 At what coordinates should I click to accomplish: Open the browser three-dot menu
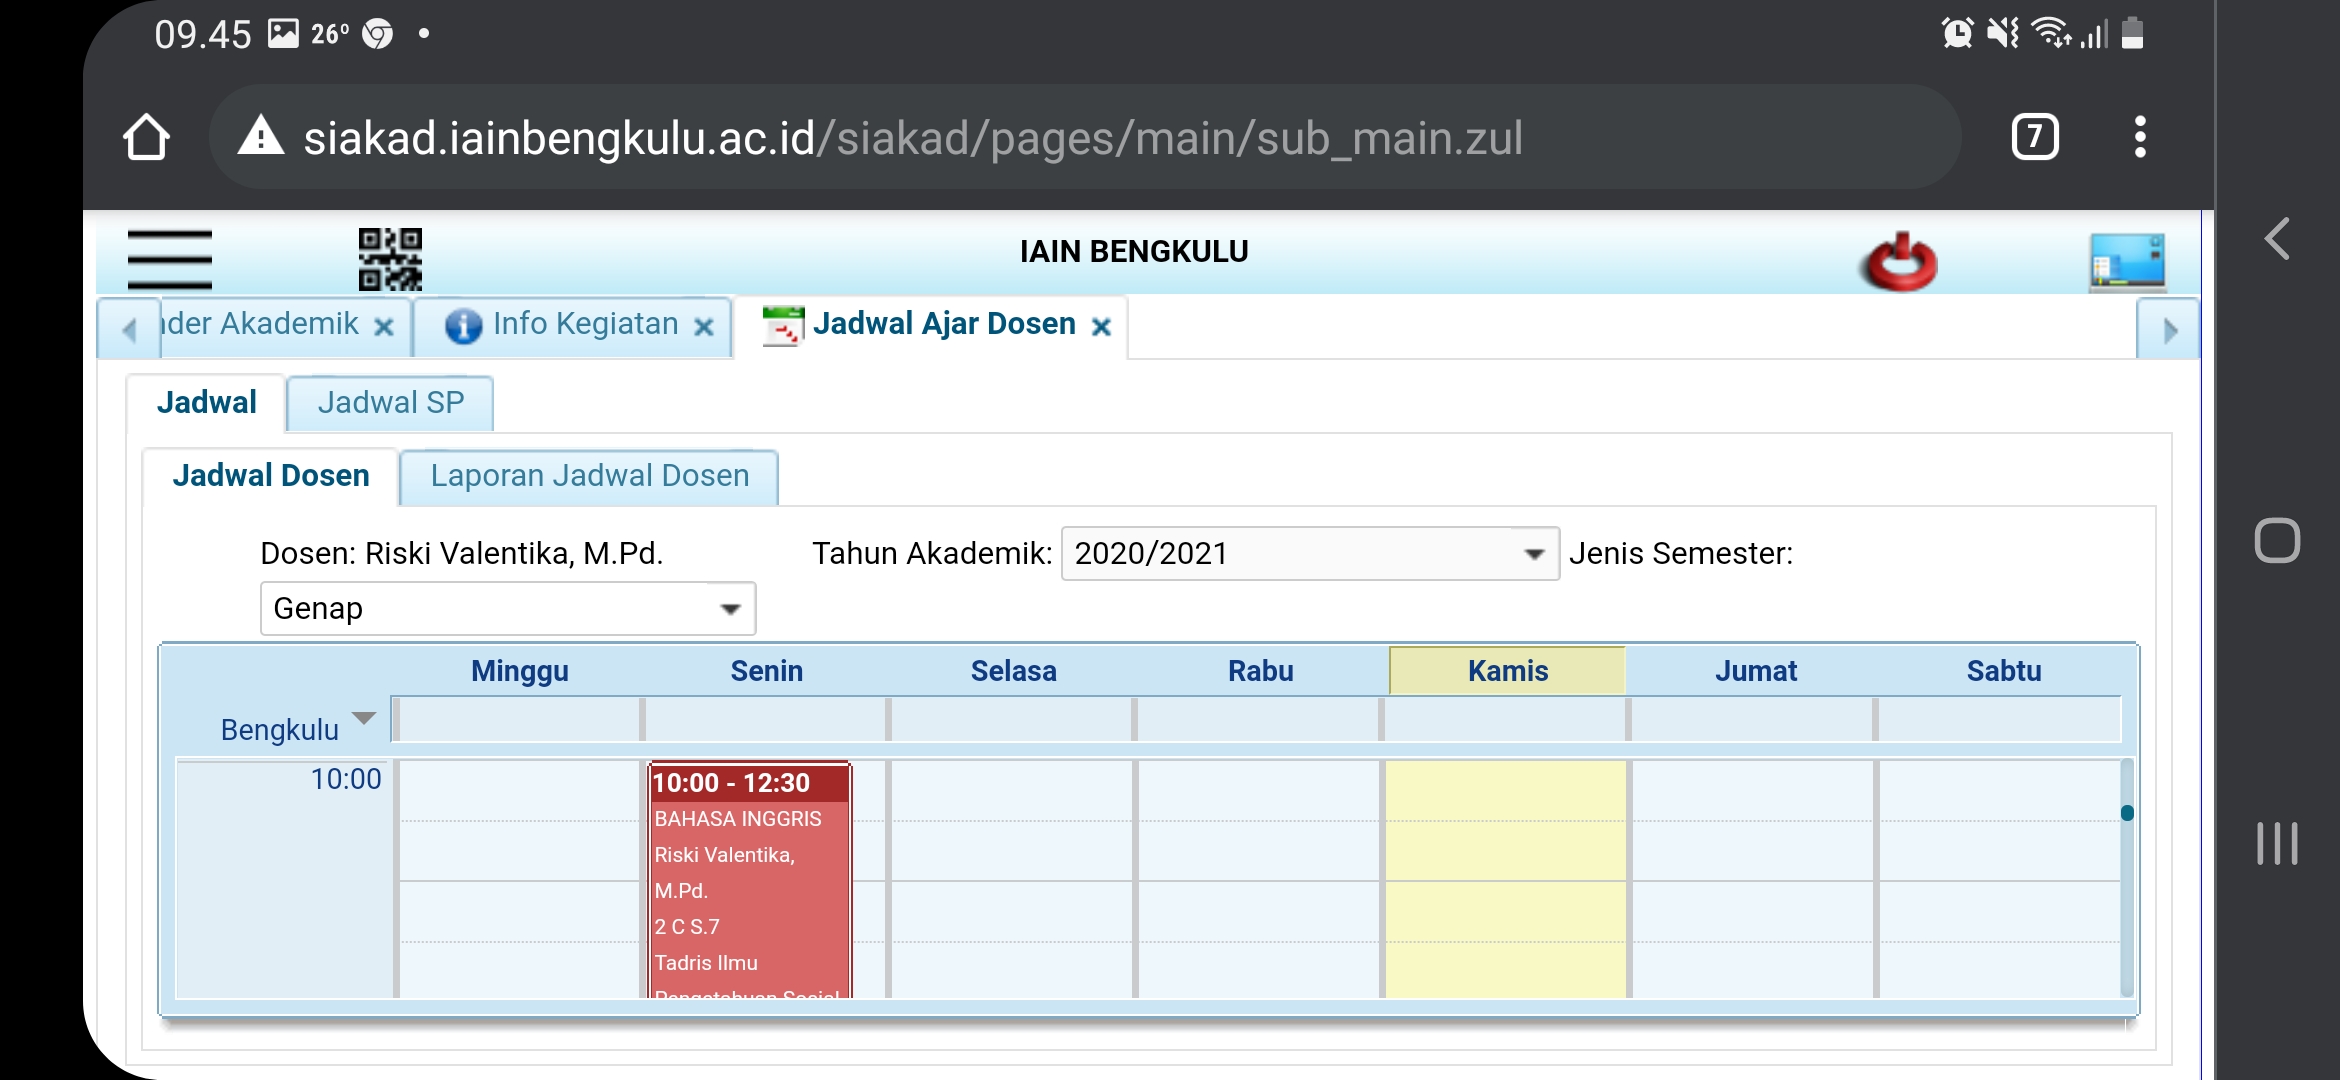2139,137
